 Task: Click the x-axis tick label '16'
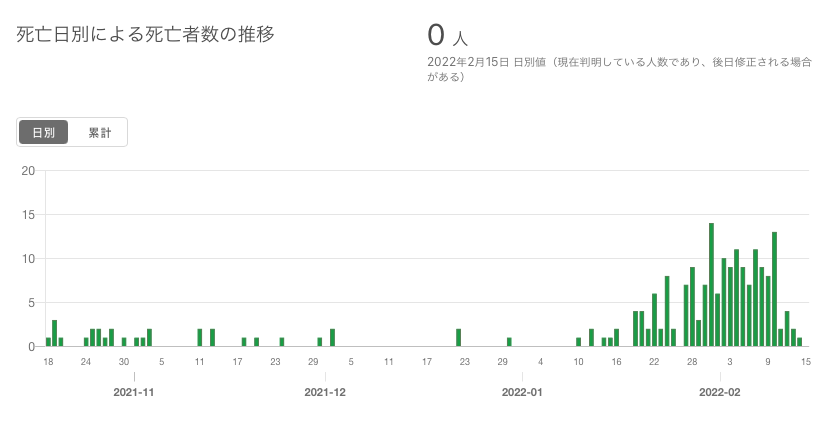pyautogui.click(x=616, y=362)
